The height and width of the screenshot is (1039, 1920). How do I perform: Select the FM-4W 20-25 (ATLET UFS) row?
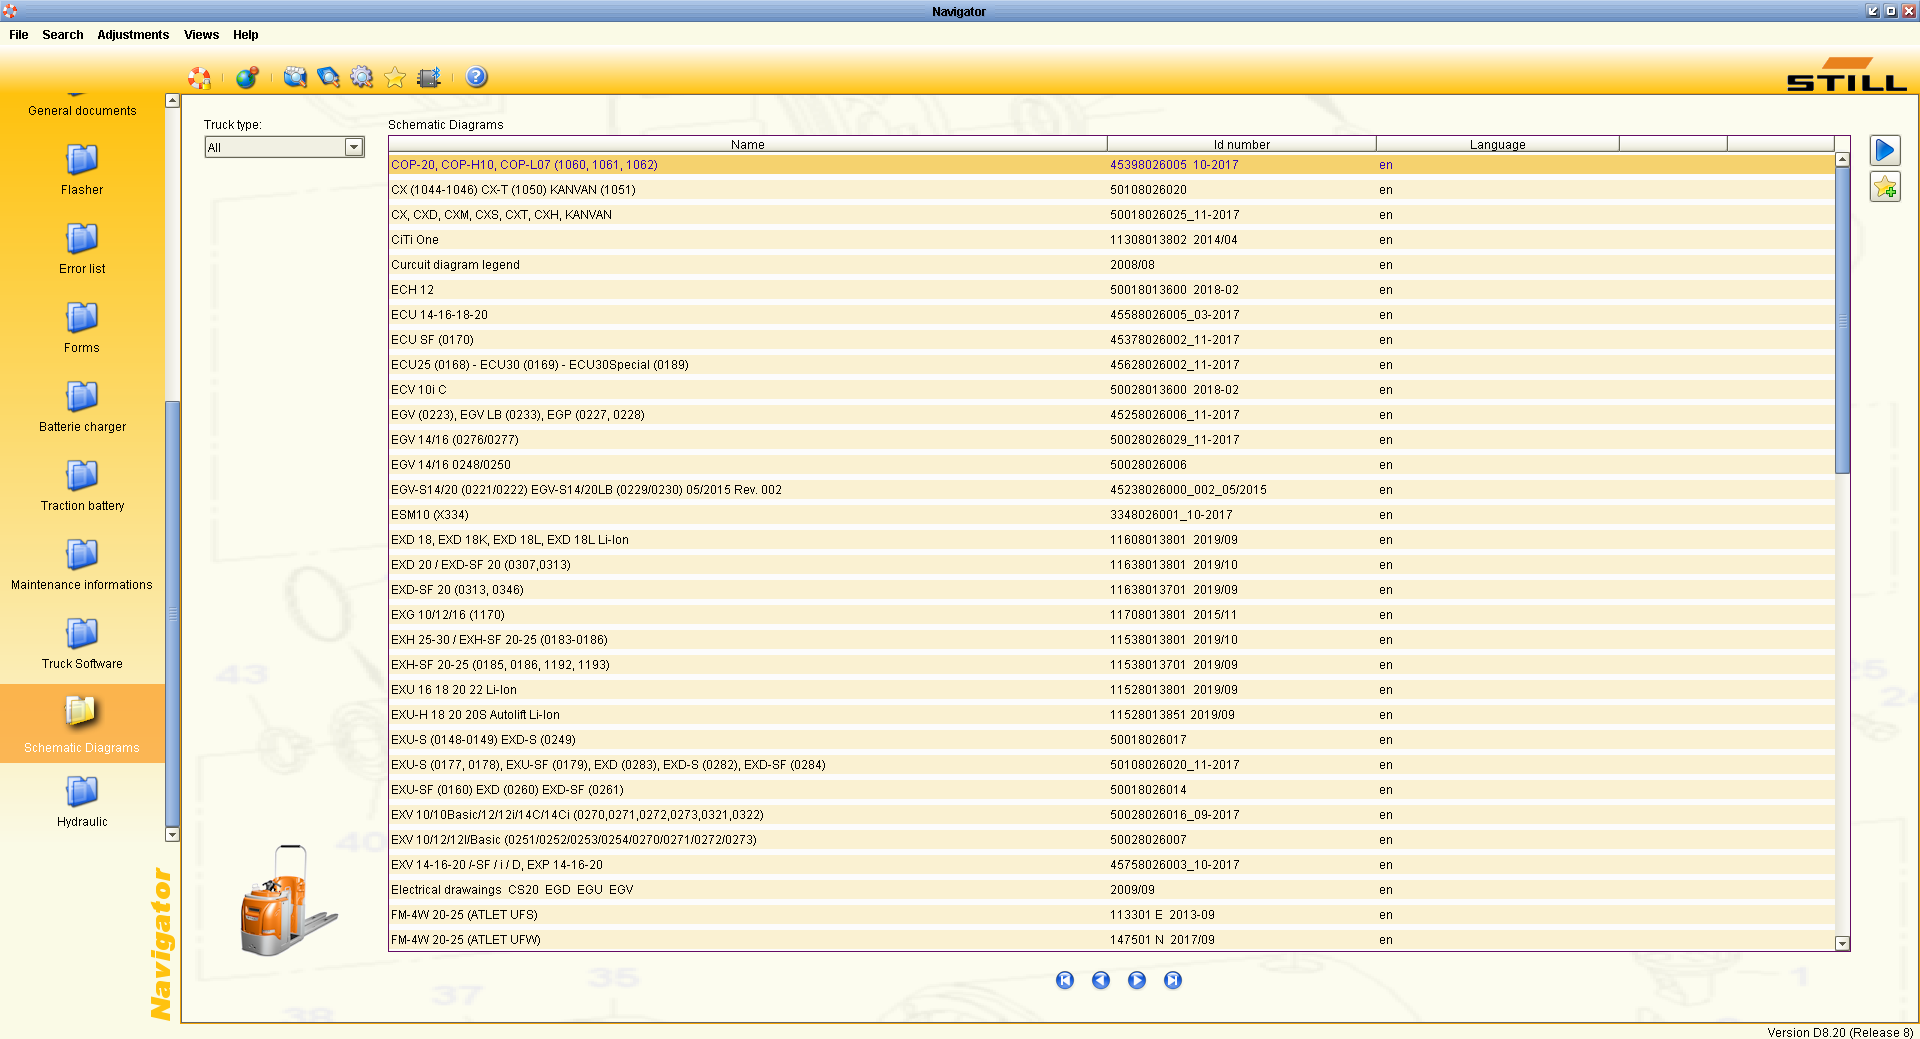pos(1112,915)
